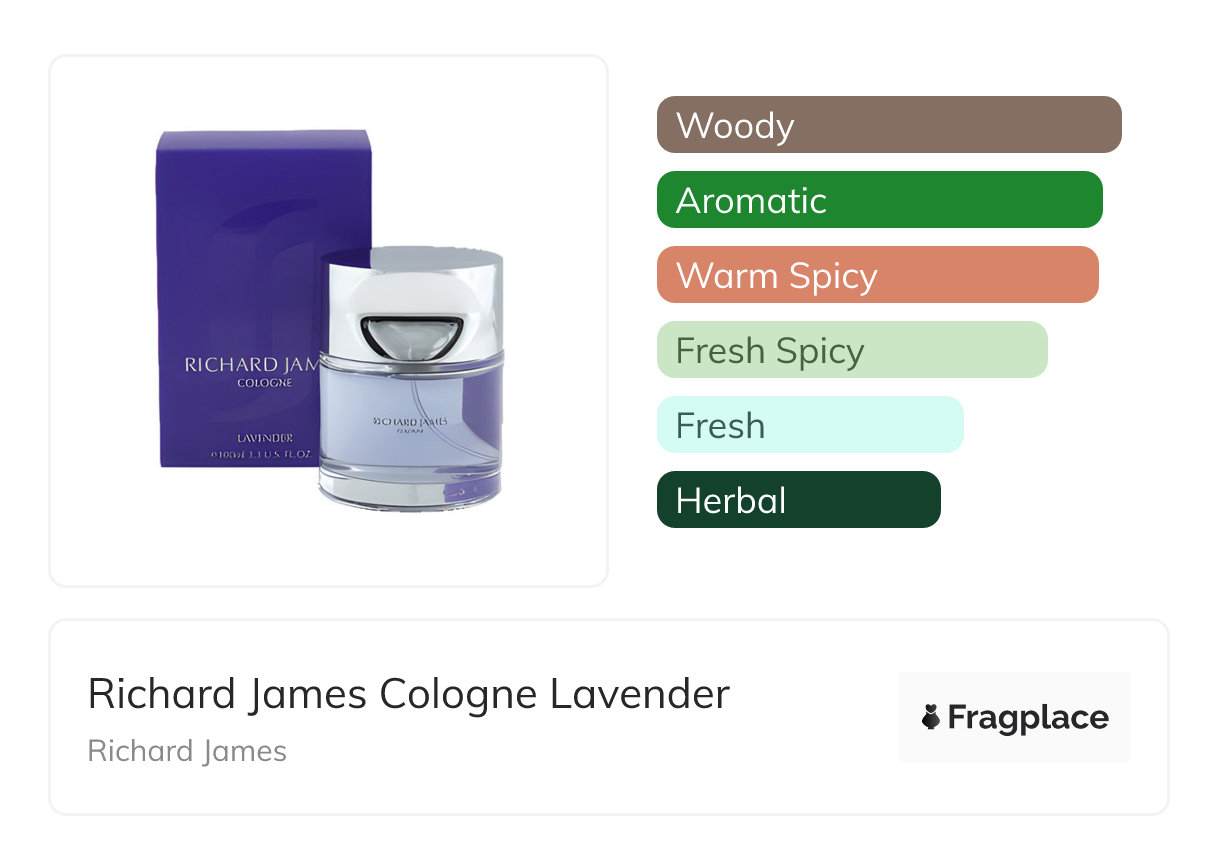
Task: Click the lavender liquid section of the bottle
Action: coord(411,420)
